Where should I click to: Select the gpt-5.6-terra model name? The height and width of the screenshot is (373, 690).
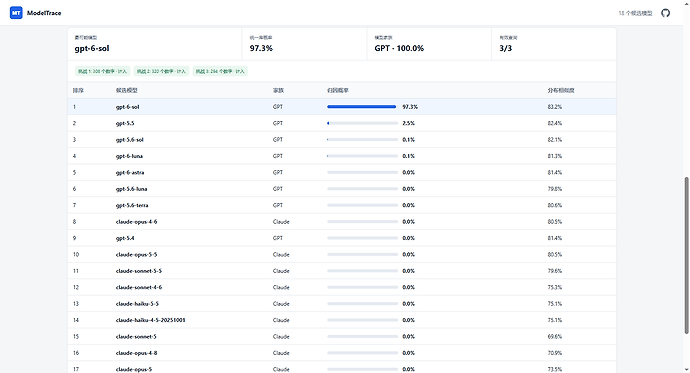click(132, 205)
